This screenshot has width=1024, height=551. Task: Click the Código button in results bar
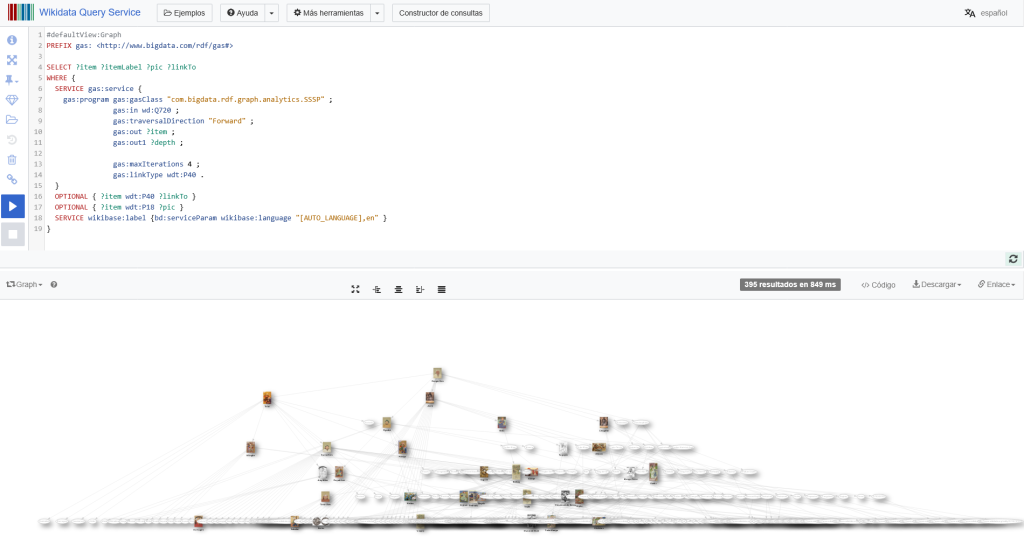coord(878,285)
